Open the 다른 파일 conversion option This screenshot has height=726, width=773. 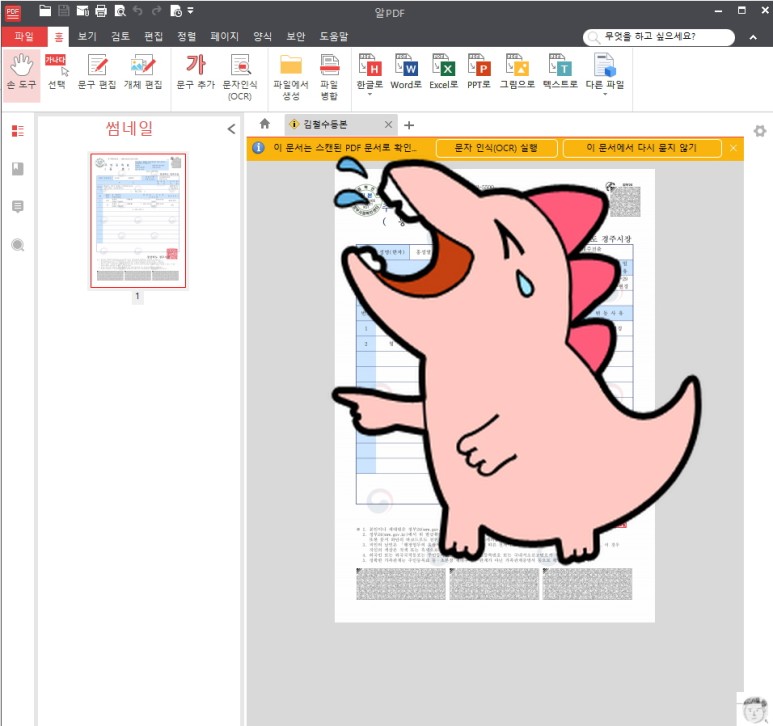pyautogui.click(x=605, y=72)
